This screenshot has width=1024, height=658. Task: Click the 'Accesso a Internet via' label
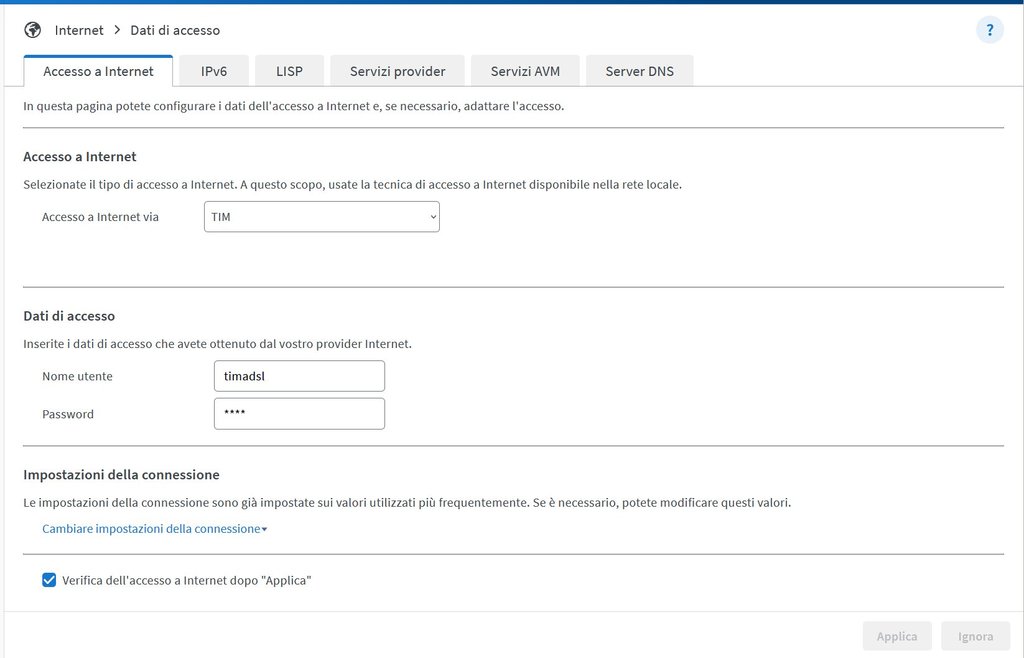(x=100, y=217)
